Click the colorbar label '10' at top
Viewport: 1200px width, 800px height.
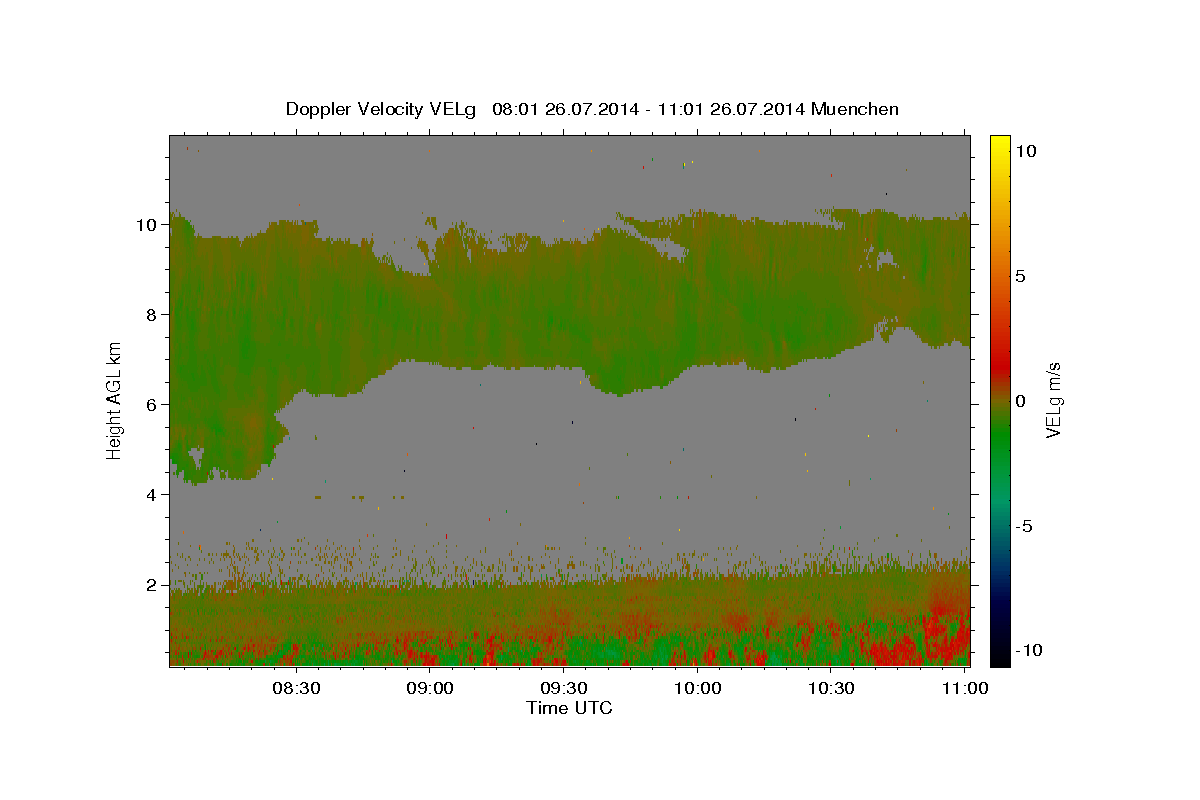1025,150
